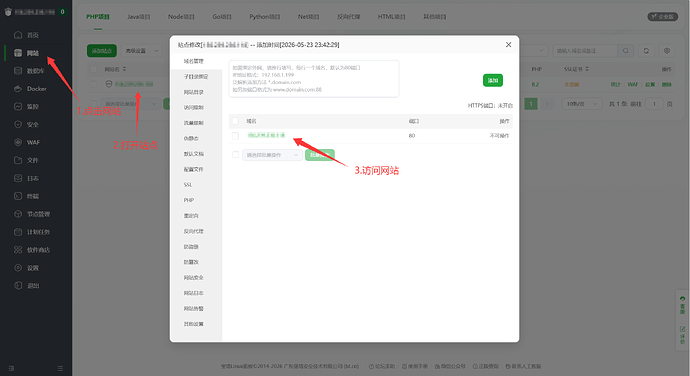Switch to the PHP项目 tab
Viewport: 690px width, 376px height.
click(x=98, y=17)
